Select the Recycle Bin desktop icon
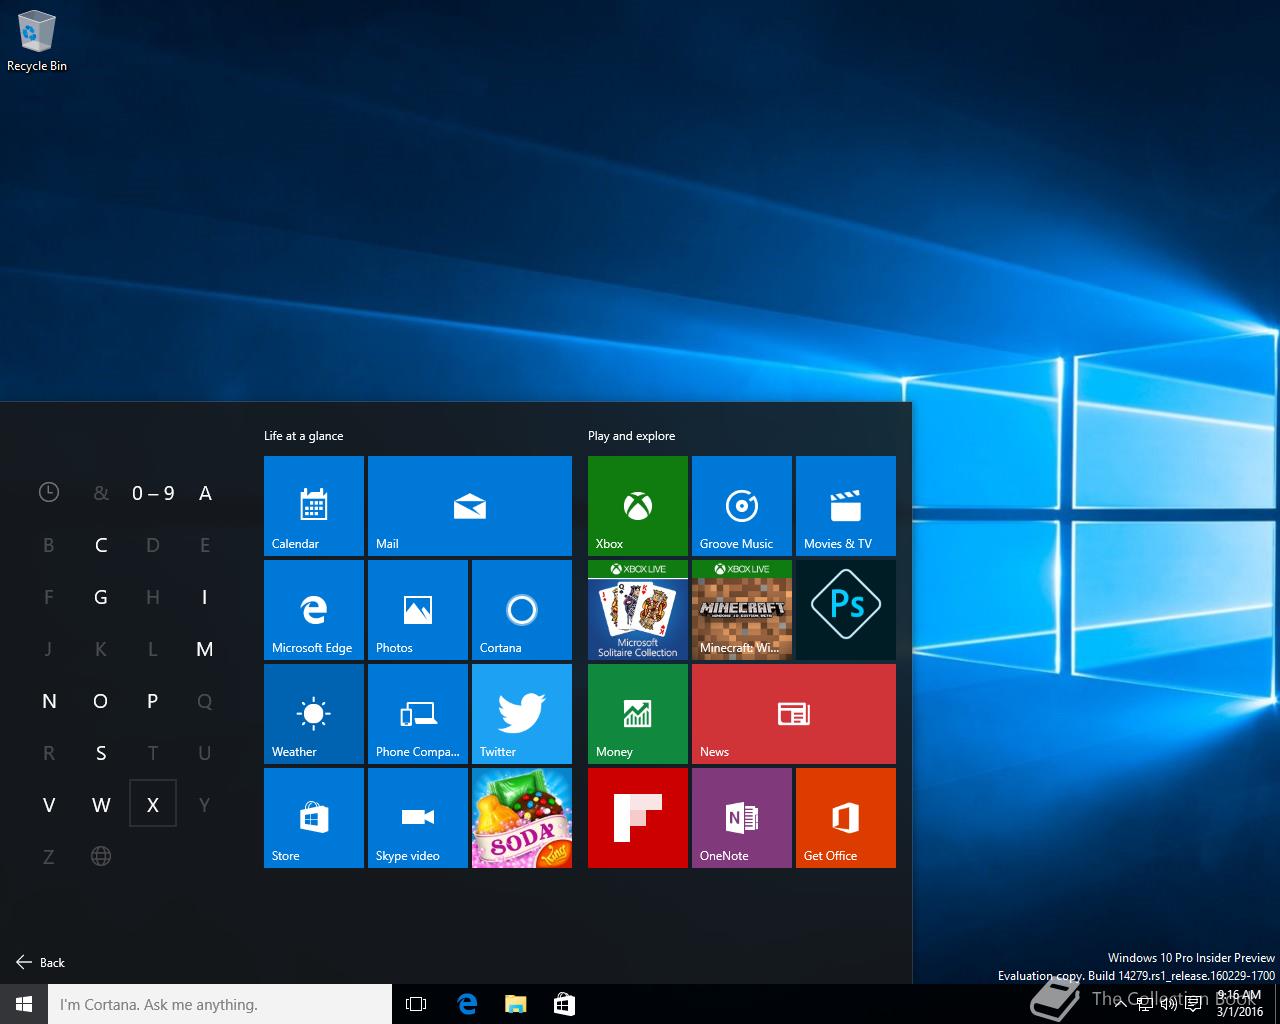 [x=37, y=42]
